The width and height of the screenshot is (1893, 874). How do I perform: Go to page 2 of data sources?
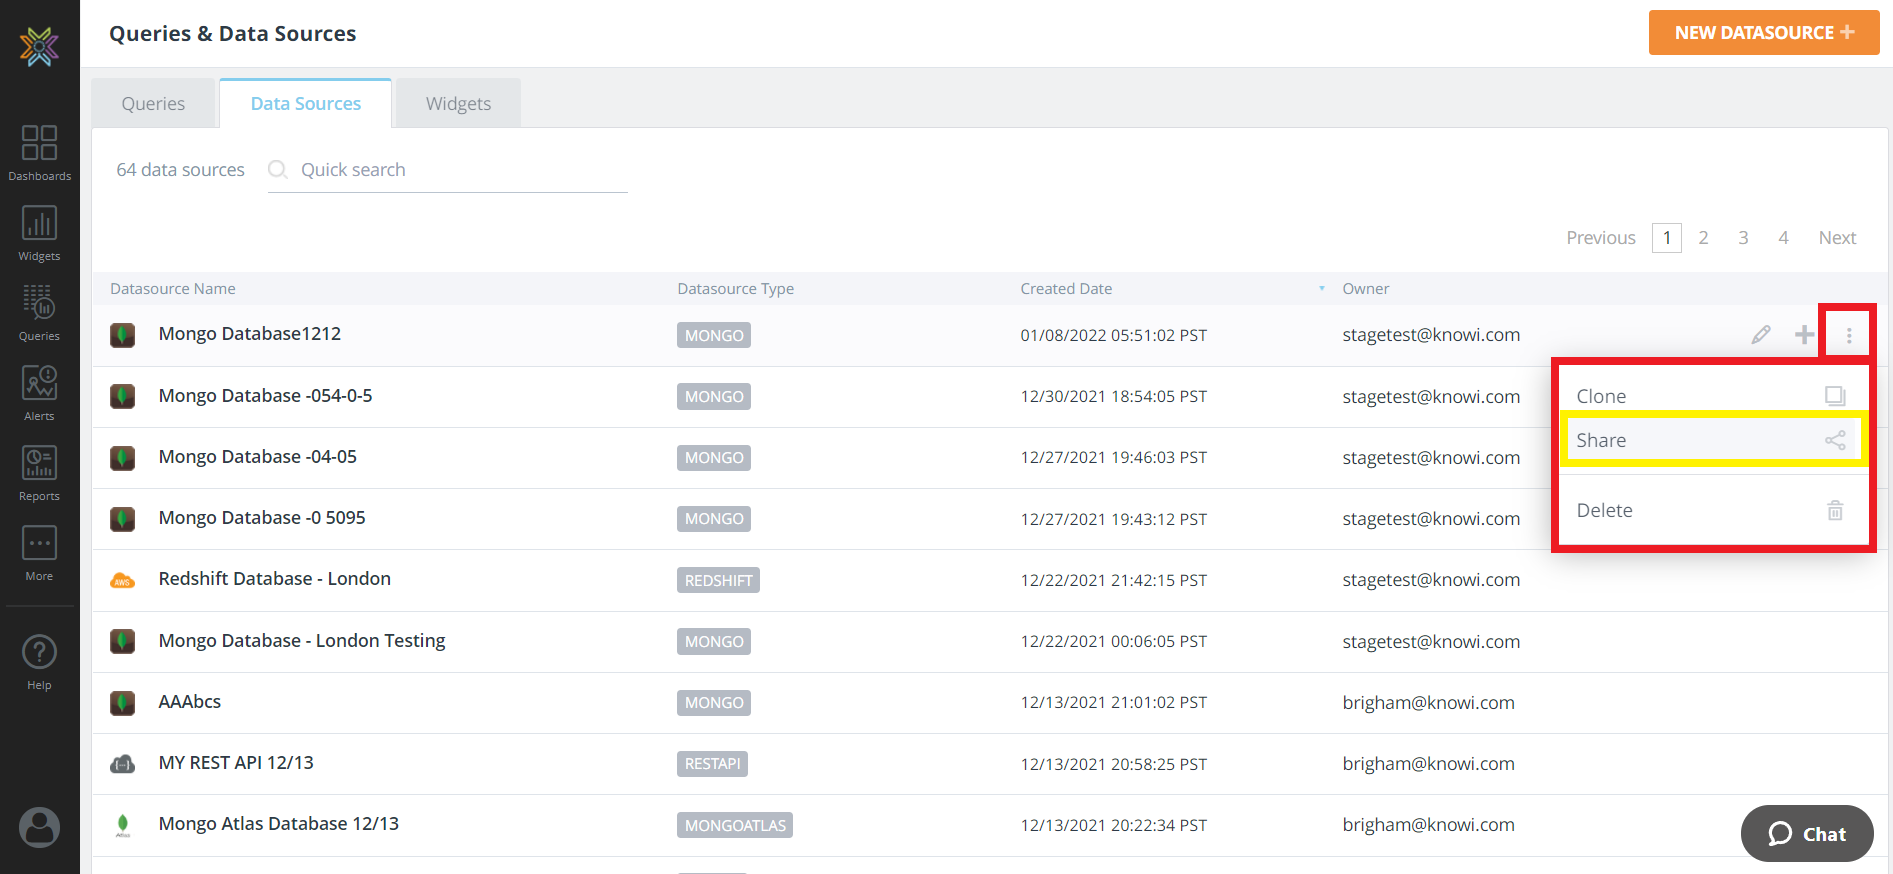pyautogui.click(x=1703, y=238)
